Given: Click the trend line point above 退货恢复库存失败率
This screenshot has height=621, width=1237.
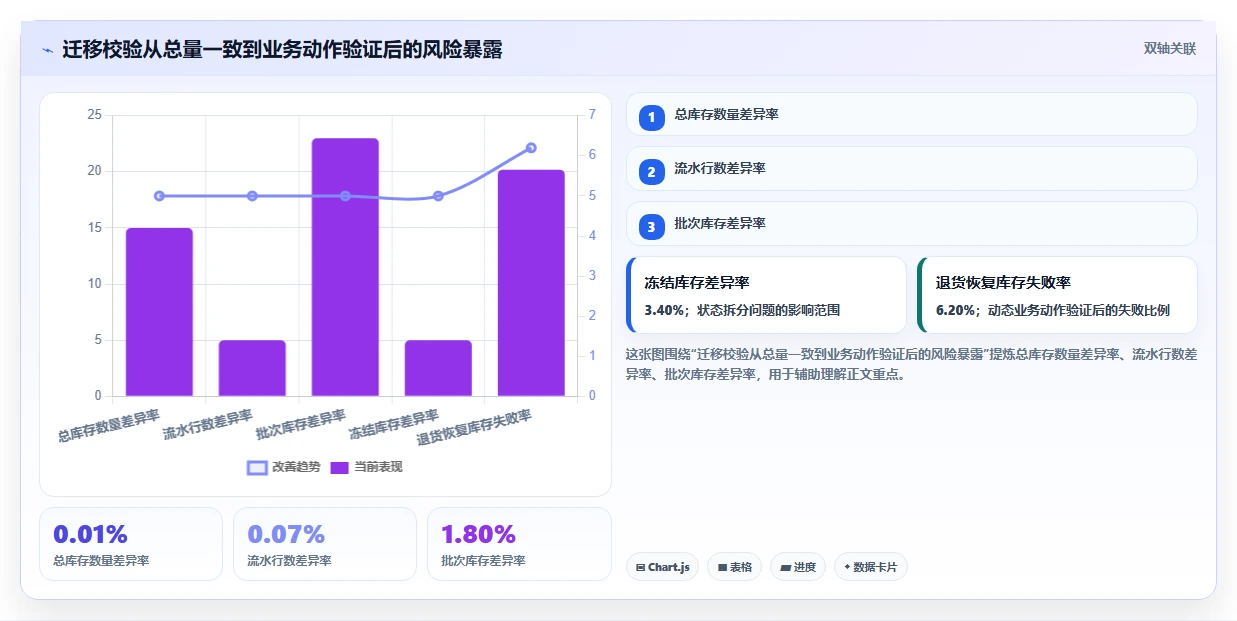Looking at the screenshot, I should point(531,148).
